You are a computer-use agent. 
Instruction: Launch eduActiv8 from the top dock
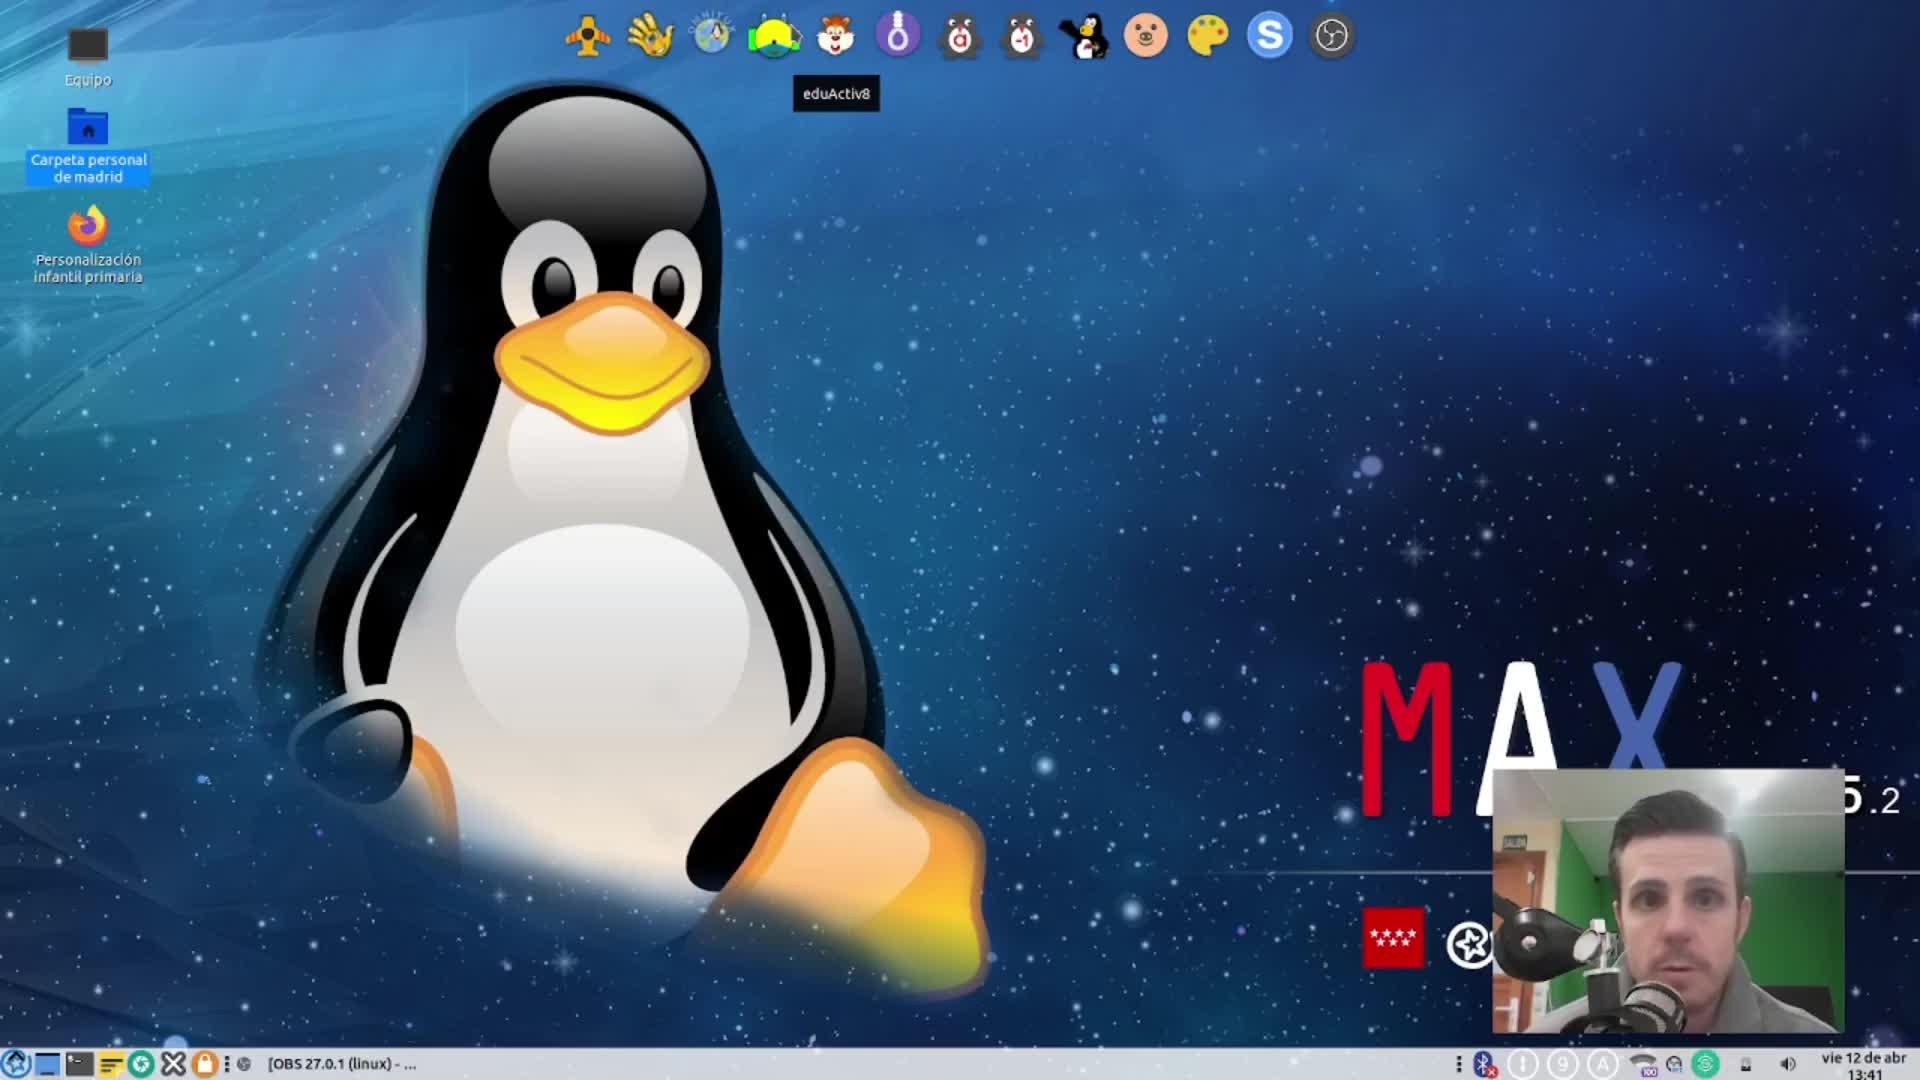click(774, 37)
